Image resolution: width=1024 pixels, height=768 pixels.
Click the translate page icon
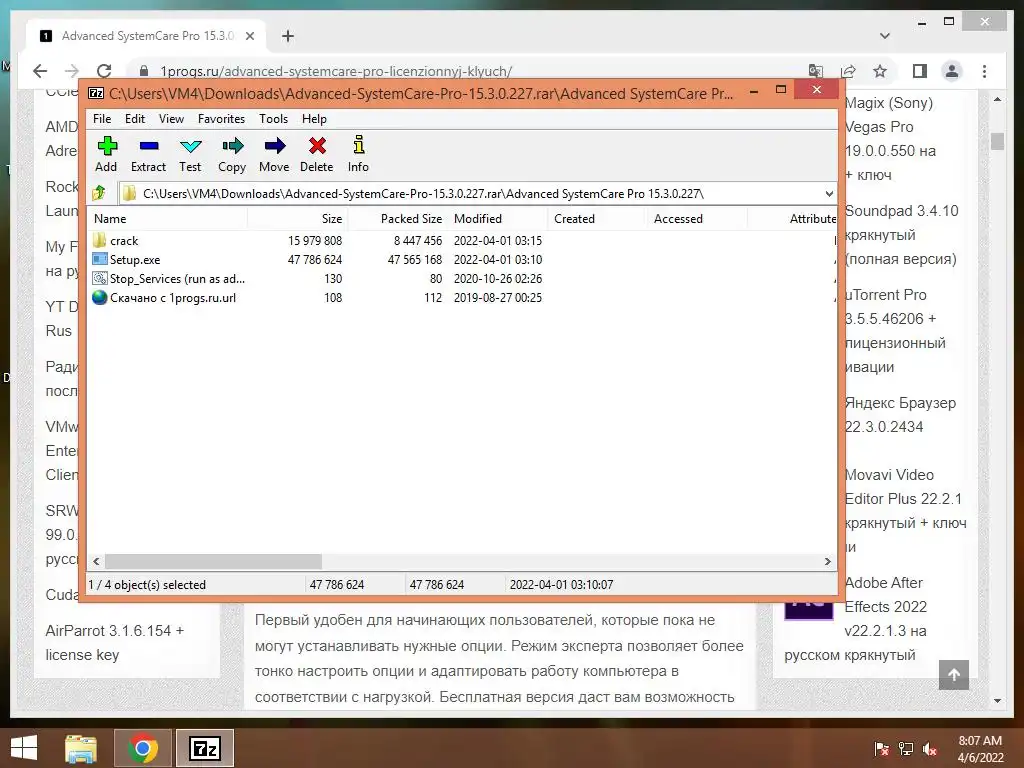pos(816,71)
